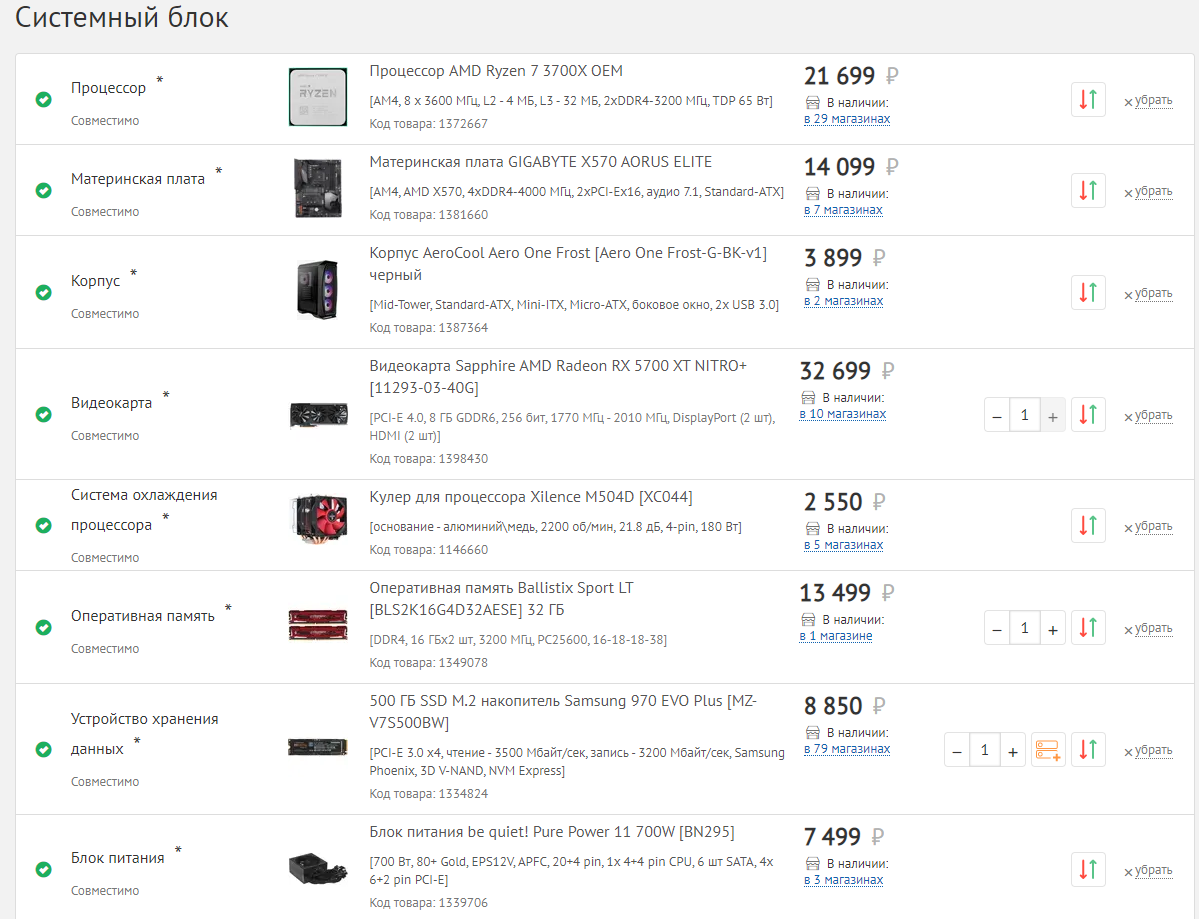Screen dimensions: 1199x919
Task: Click swap arrows icon for Ballistix Sport memory
Action: click(1088, 627)
